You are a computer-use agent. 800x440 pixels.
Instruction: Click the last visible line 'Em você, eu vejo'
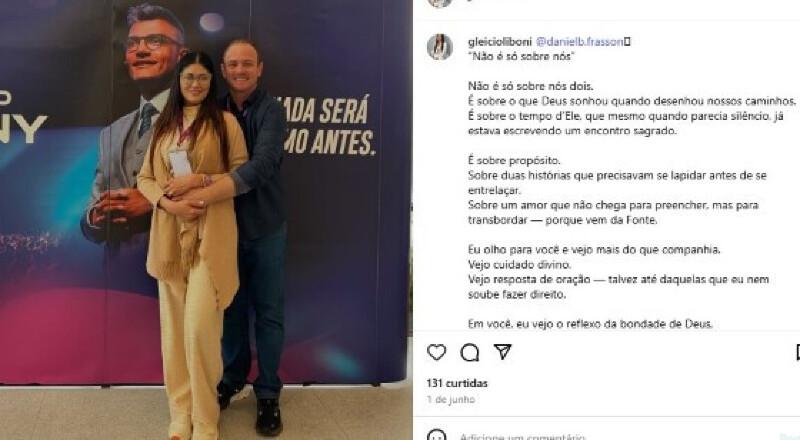click(590, 324)
